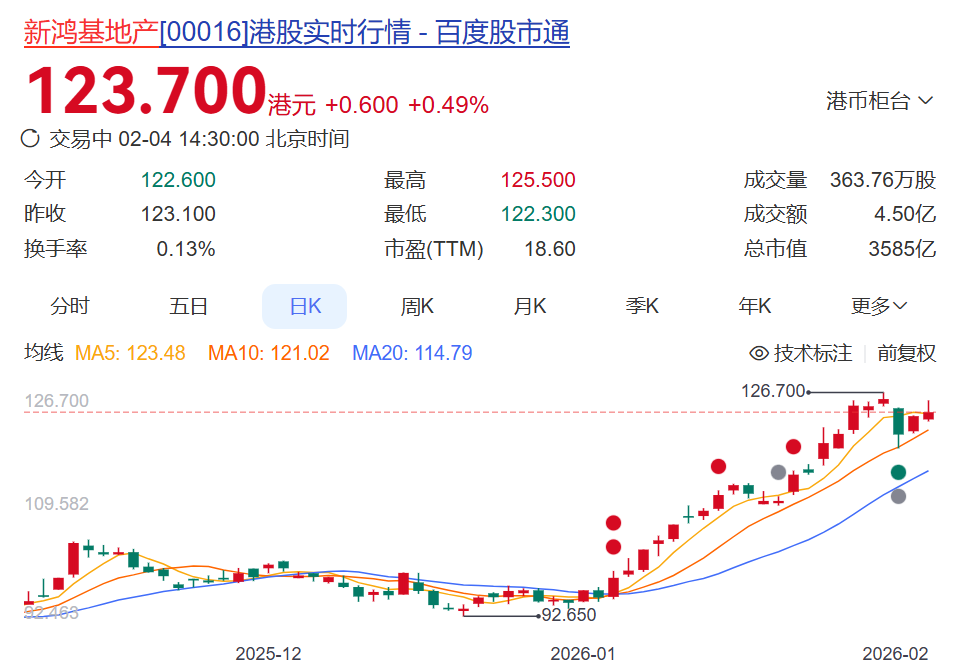Click the 前复权 adjustment option
This screenshot has width=963, height=672.
point(906,353)
